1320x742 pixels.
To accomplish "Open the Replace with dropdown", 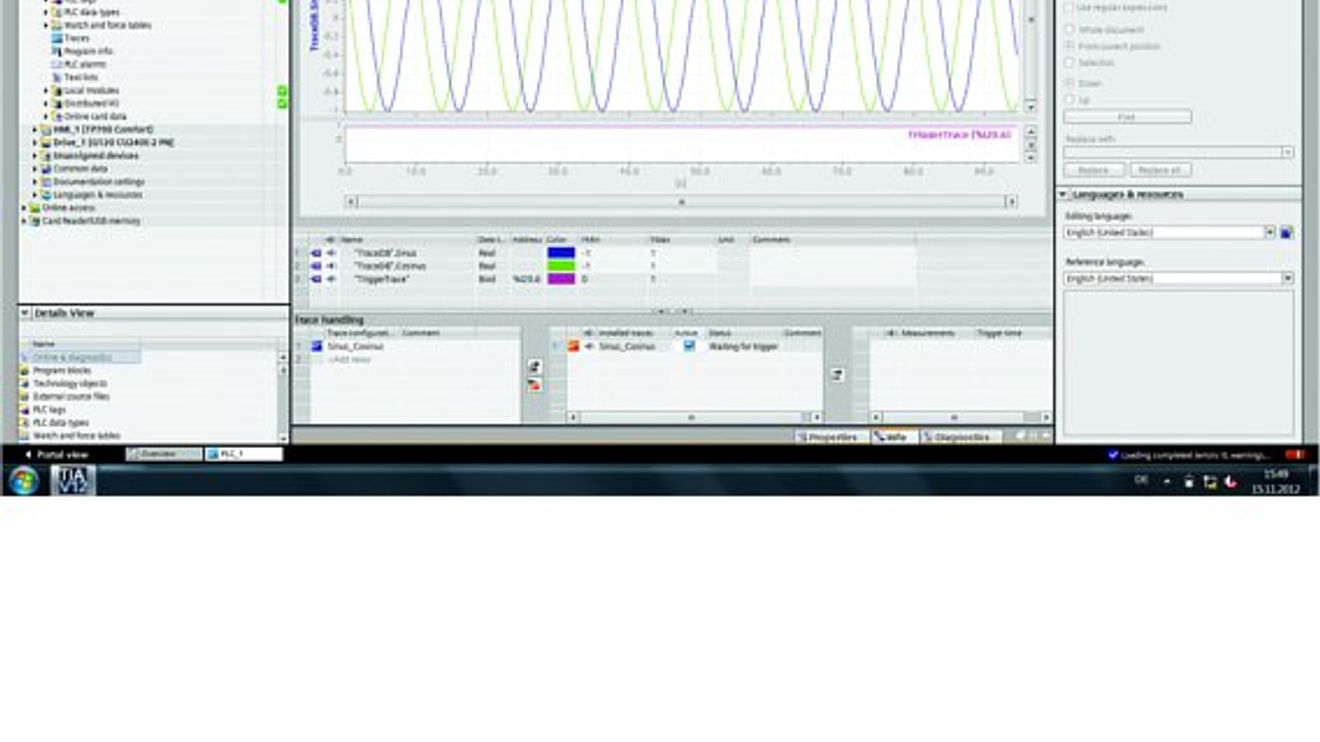I will pos(1287,152).
